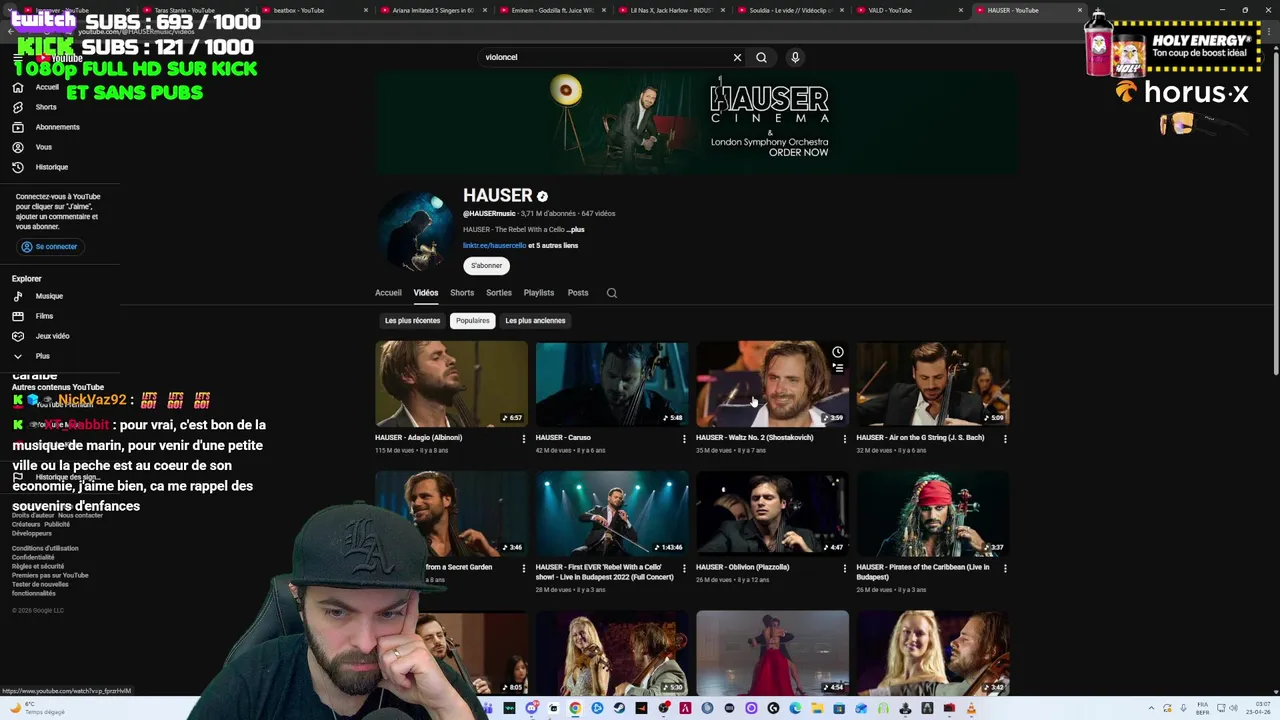The height and width of the screenshot is (720, 1280).
Task: Close the HAUSER - YouTube browser tab
Action: click(1079, 10)
